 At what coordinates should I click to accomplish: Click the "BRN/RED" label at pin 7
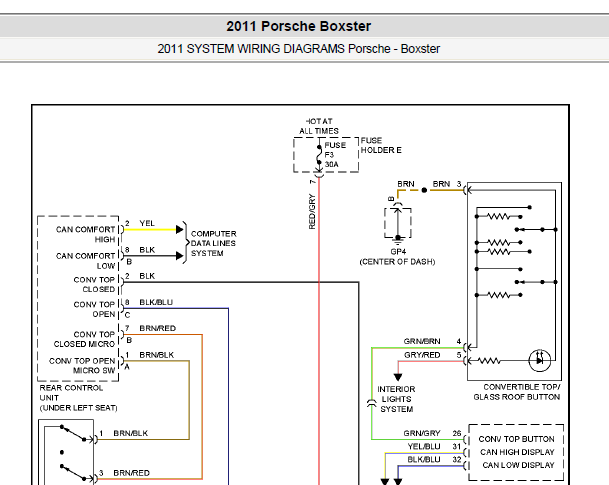(157, 328)
